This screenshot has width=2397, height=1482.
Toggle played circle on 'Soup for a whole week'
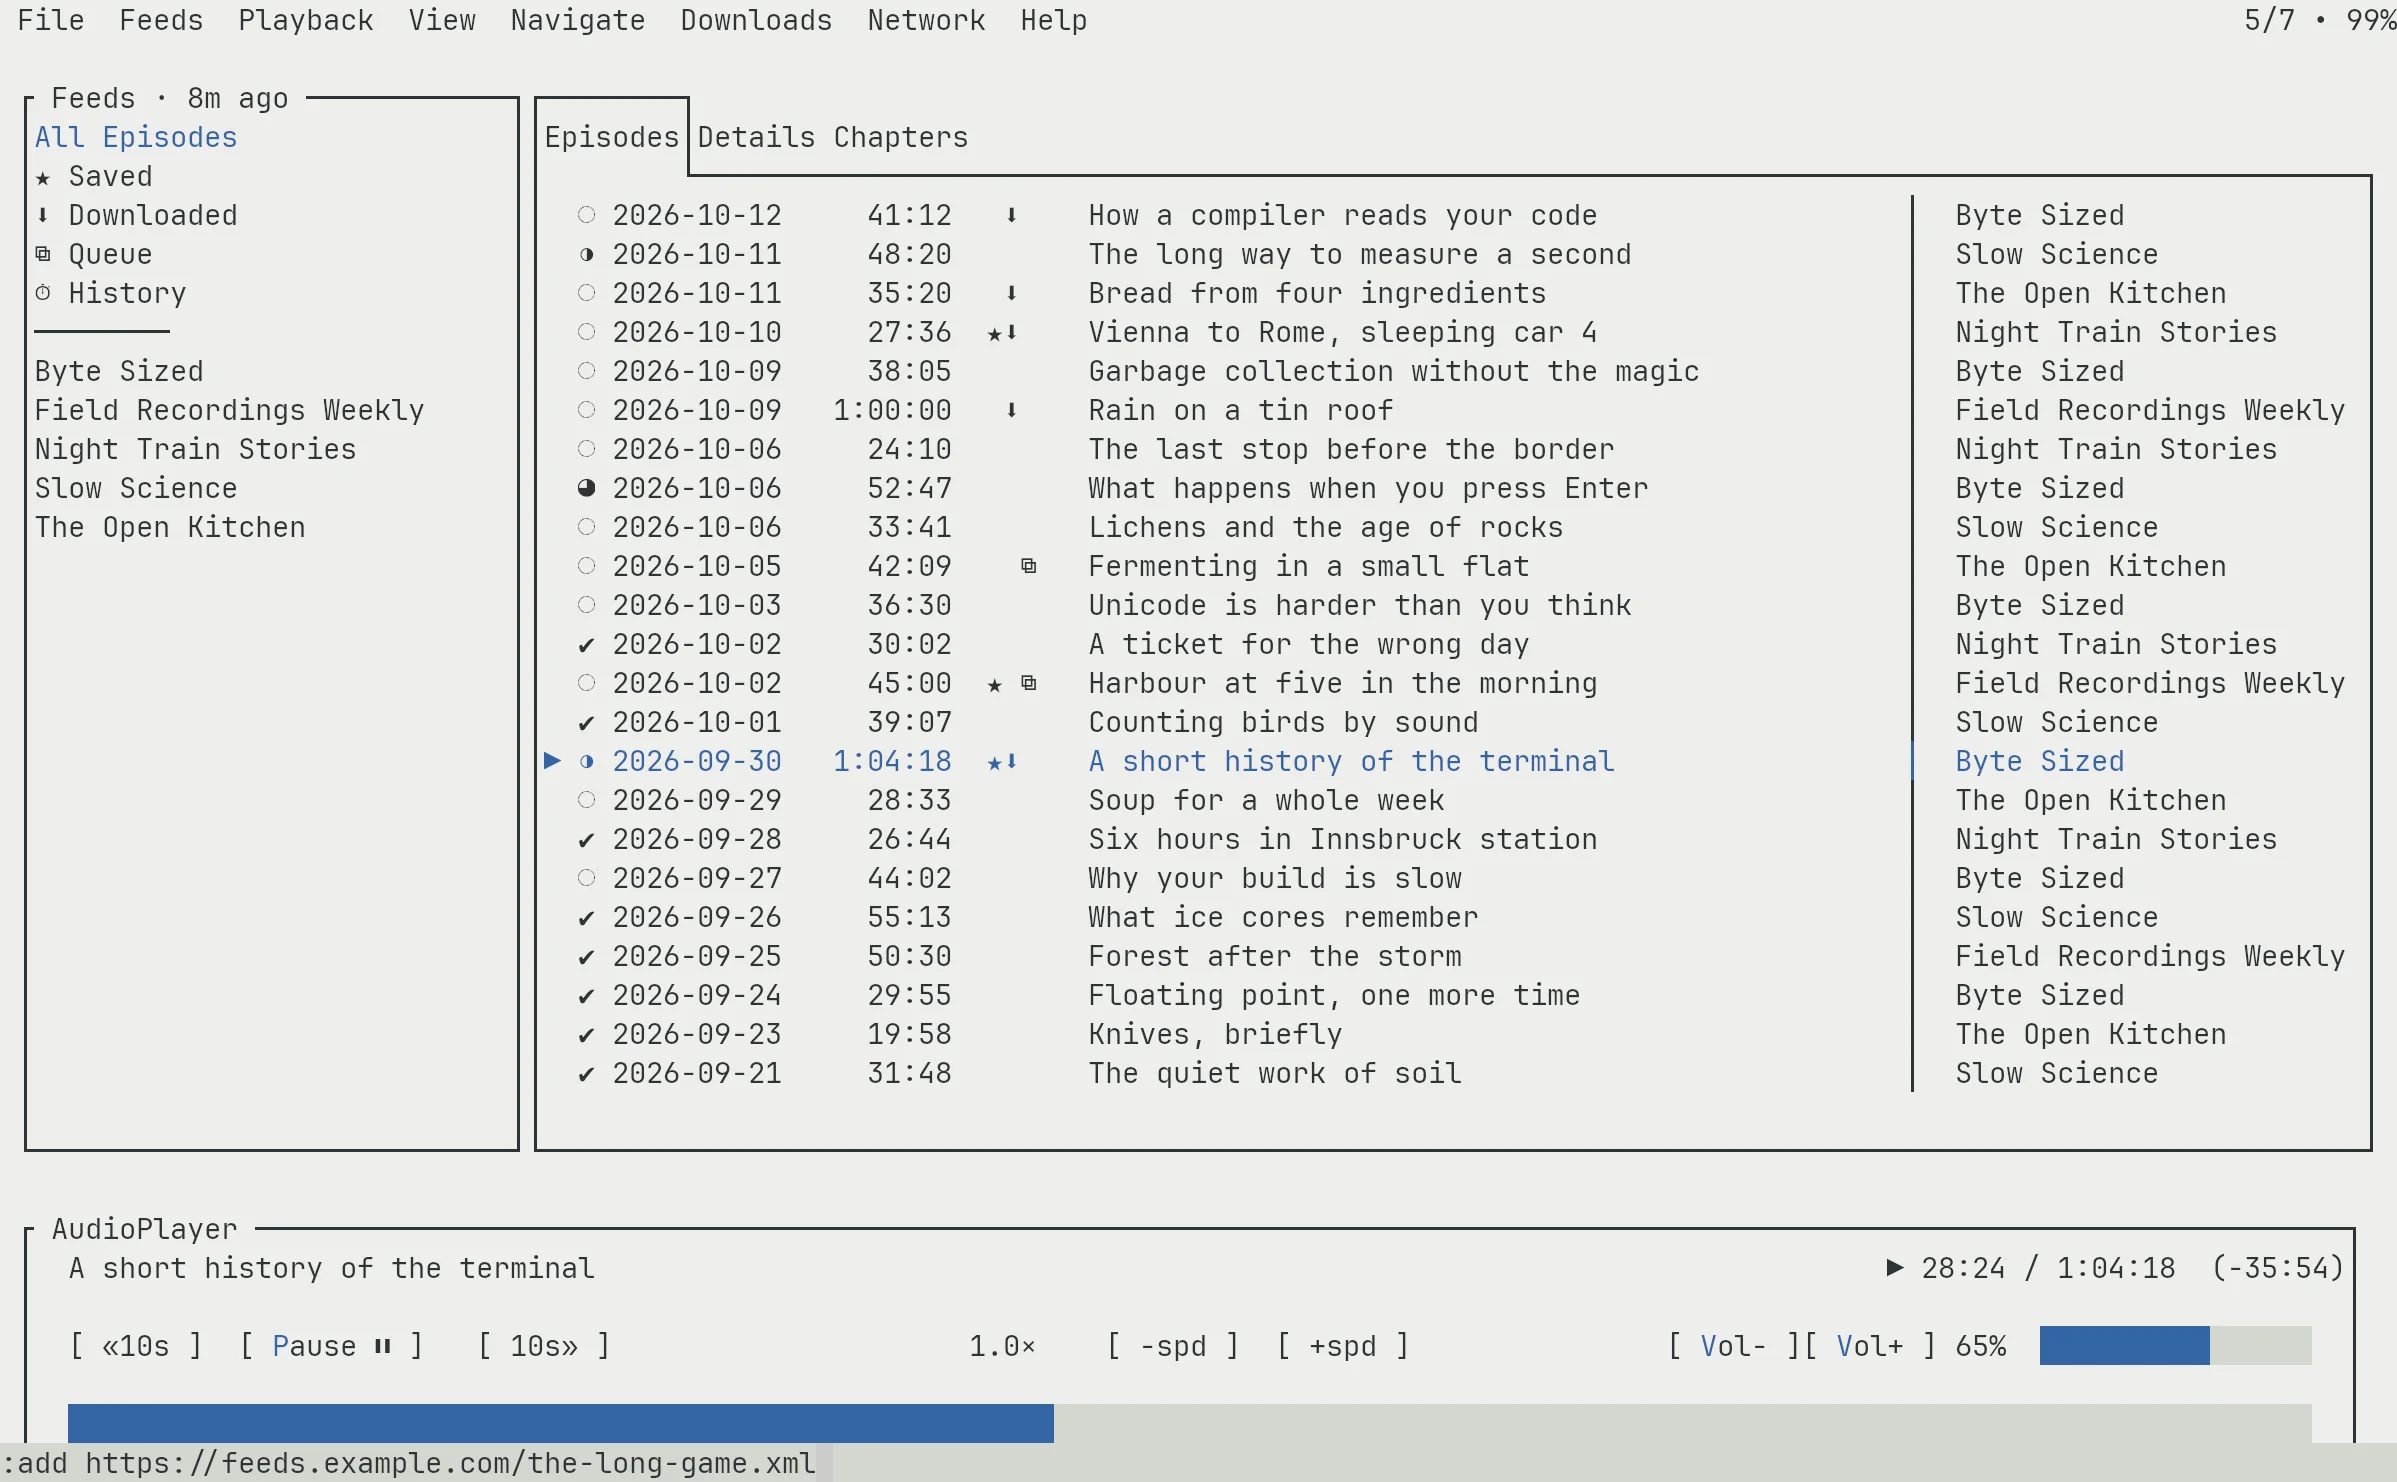587,801
